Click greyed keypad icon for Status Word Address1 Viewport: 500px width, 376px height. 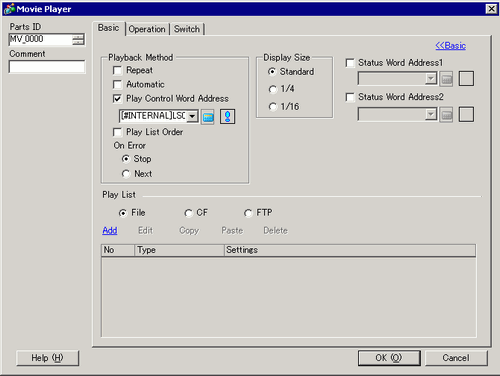coord(446,79)
